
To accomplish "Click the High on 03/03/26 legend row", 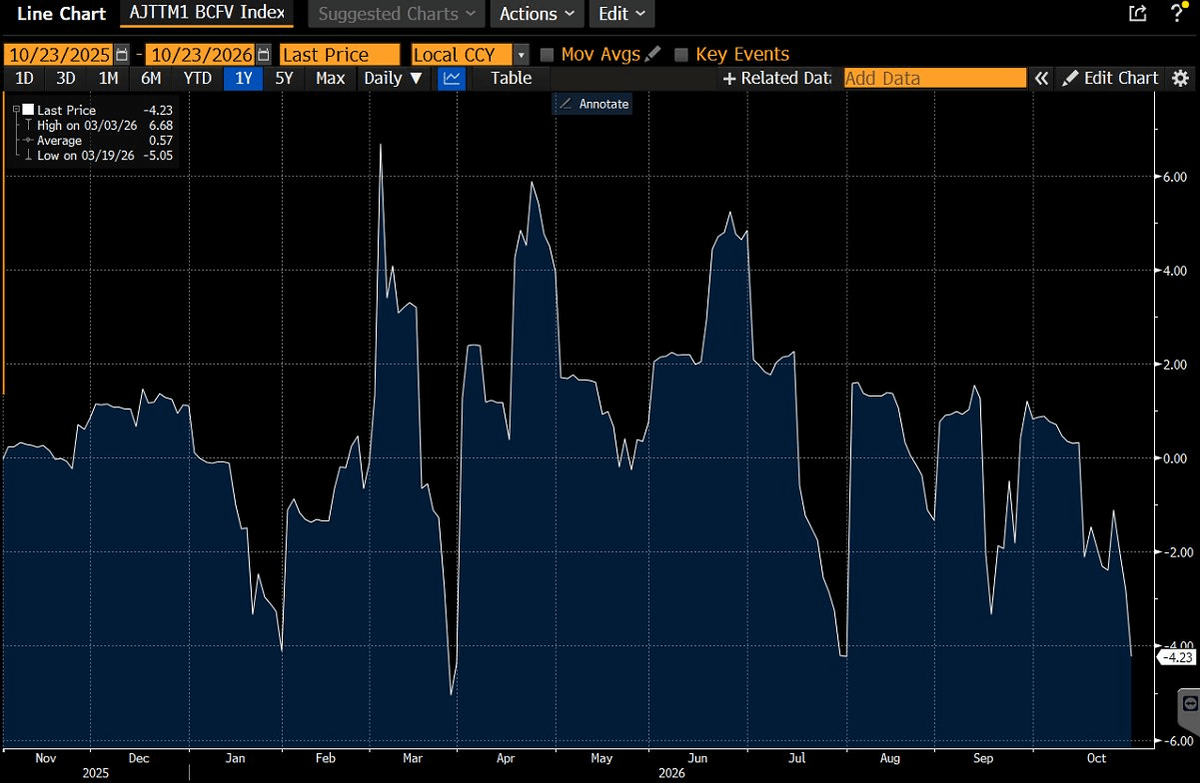I will pos(96,125).
